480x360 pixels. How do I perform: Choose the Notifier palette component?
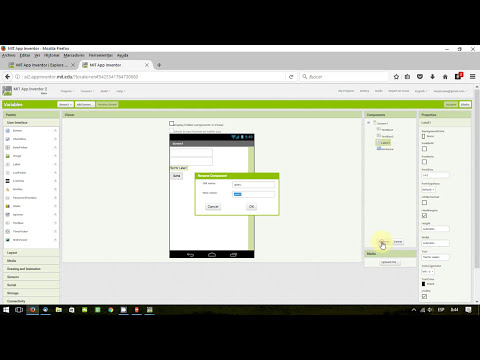[18, 189]
